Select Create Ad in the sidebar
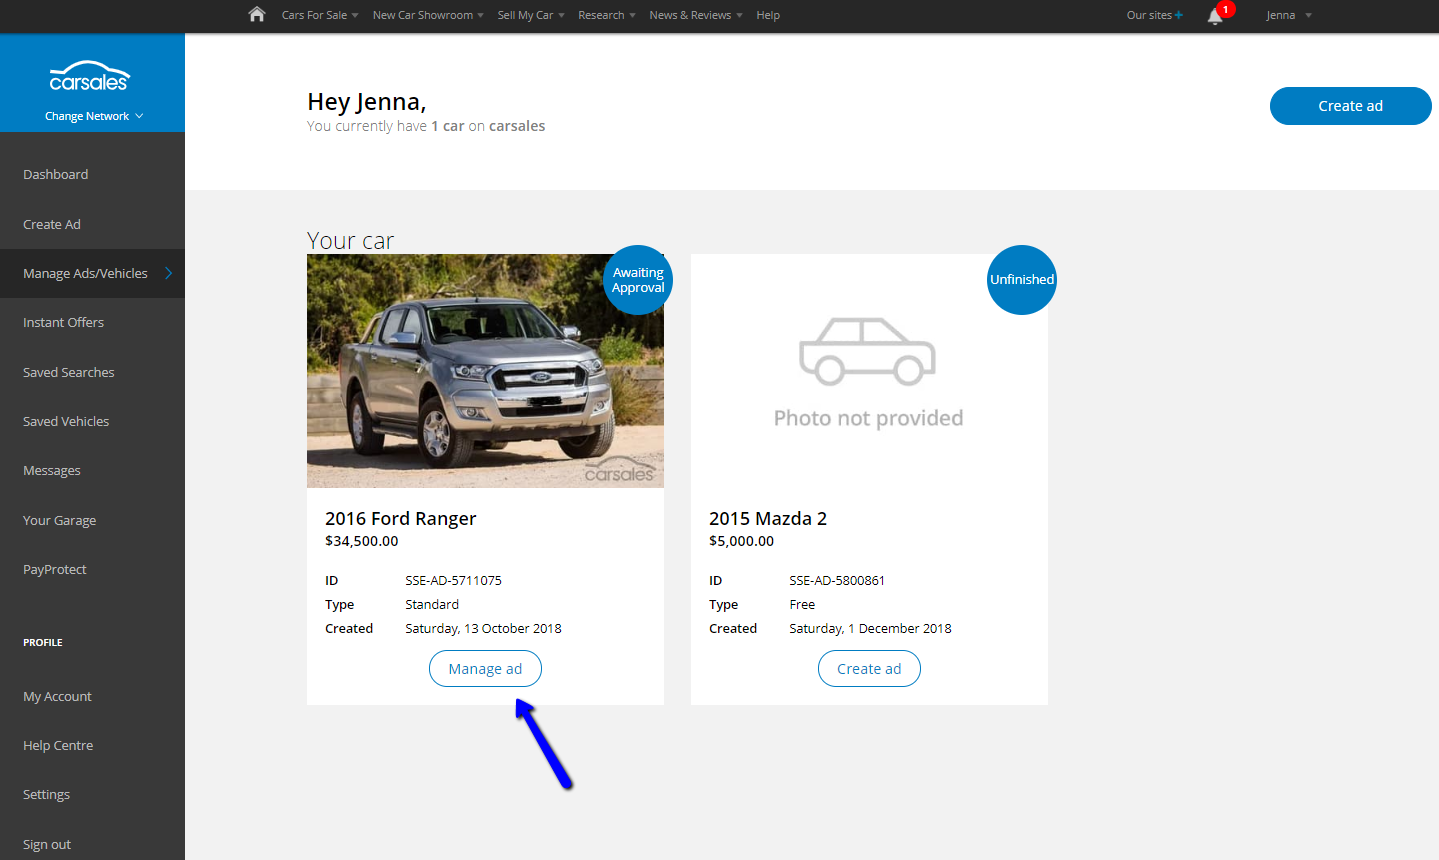Viewport: 1439px width, 860px height. tap(52, 224)
